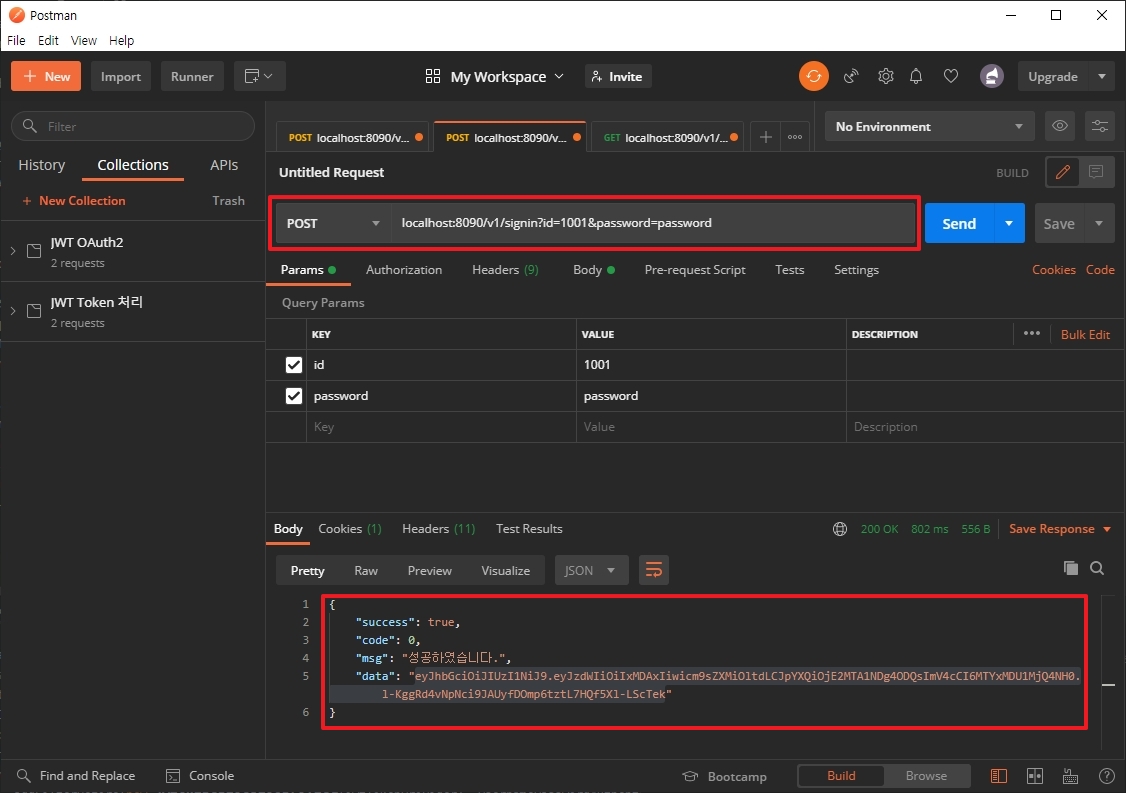Switch to the History tab
This screenshot has height=793, width=1126.
tap(42, 165)
